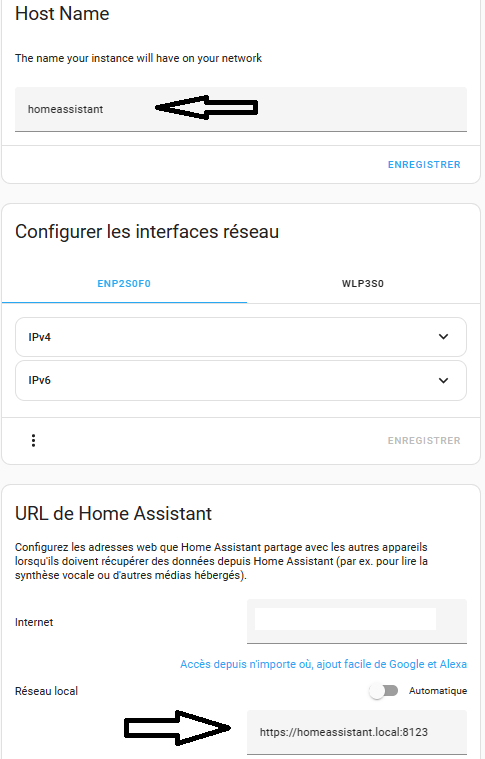
Task: Click ENREGISTRER under Host Name
Action: (424, 165)
